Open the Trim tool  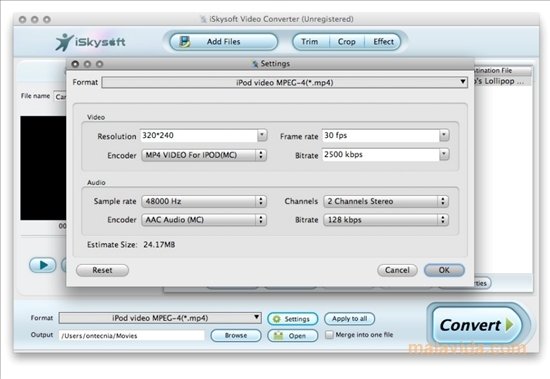coord(310,42)
